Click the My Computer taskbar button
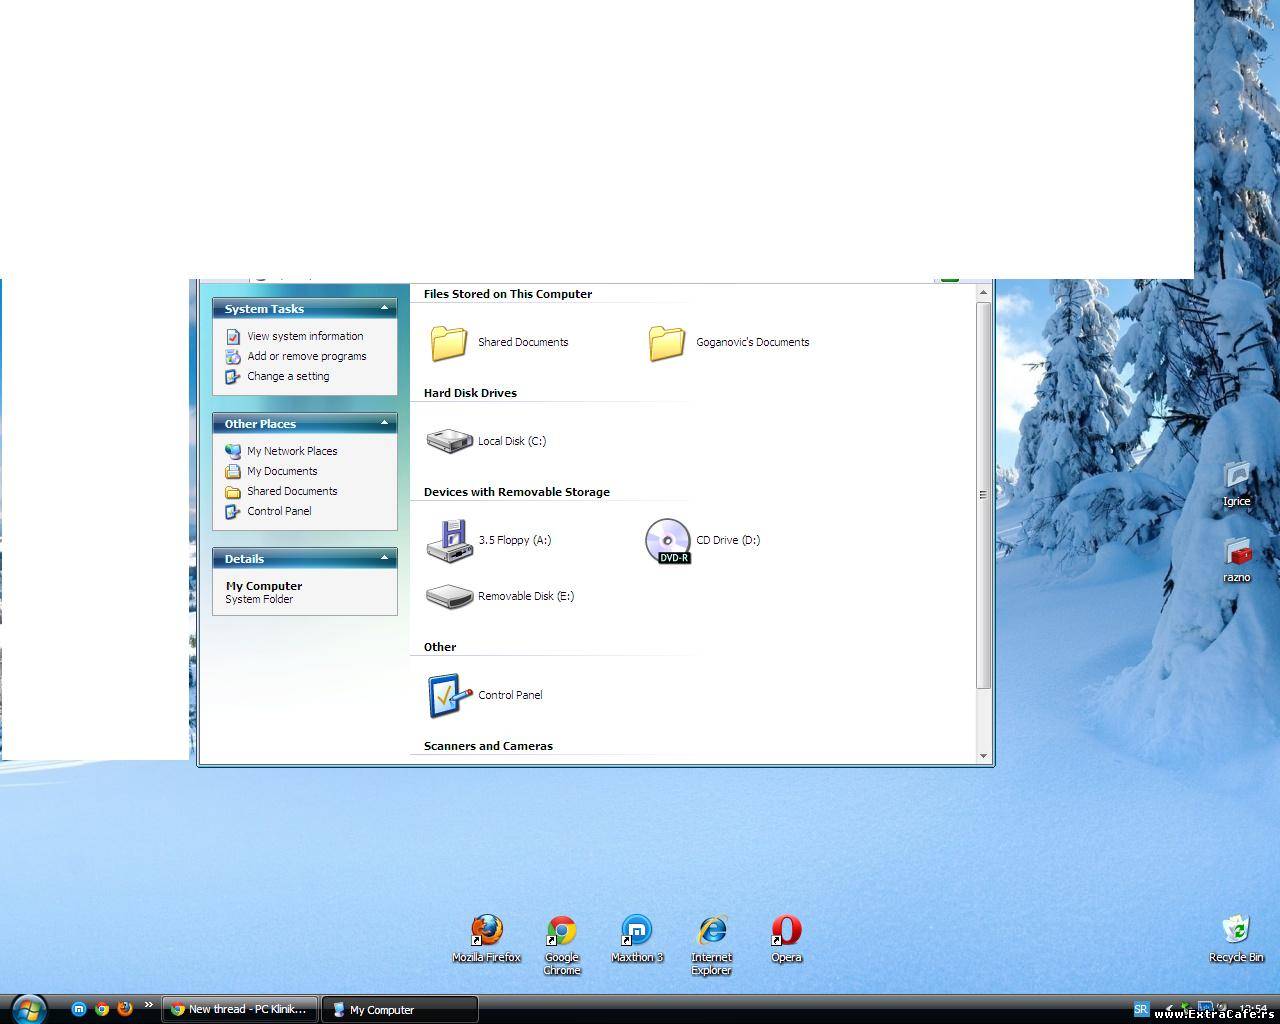 [399, 1009]
